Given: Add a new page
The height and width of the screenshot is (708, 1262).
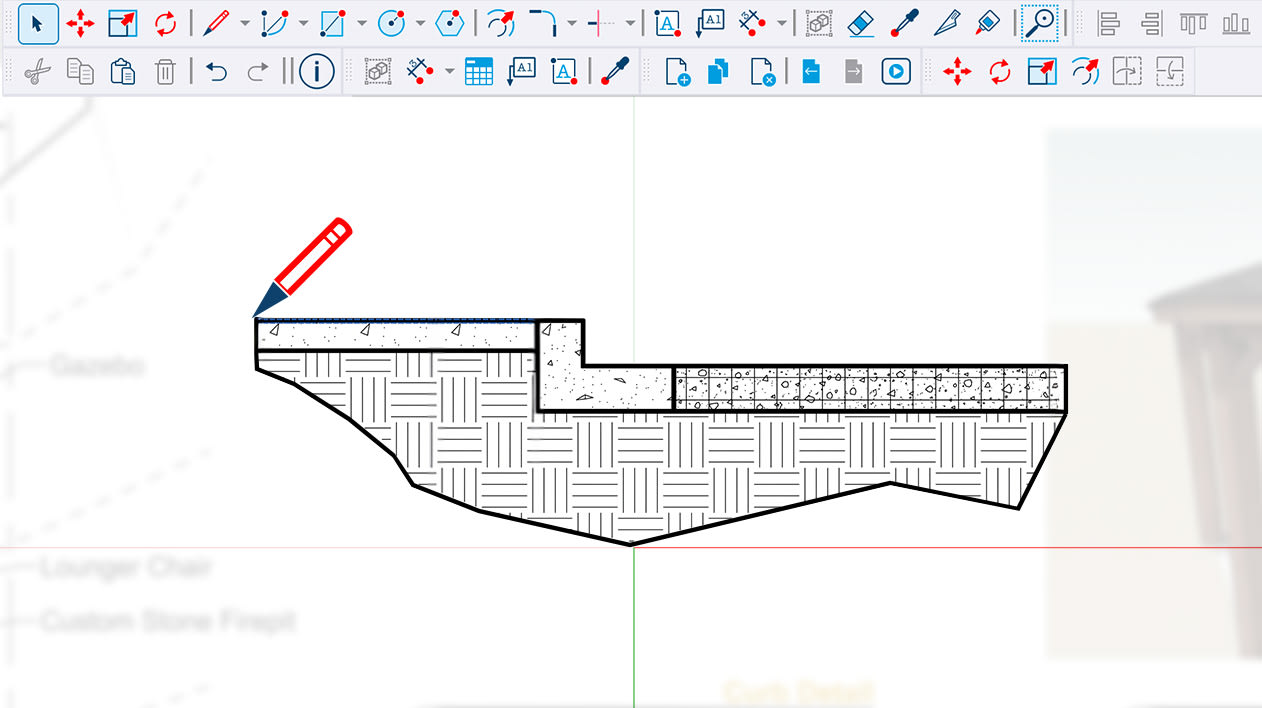Looking at the screenshot, I should point(677,72).
